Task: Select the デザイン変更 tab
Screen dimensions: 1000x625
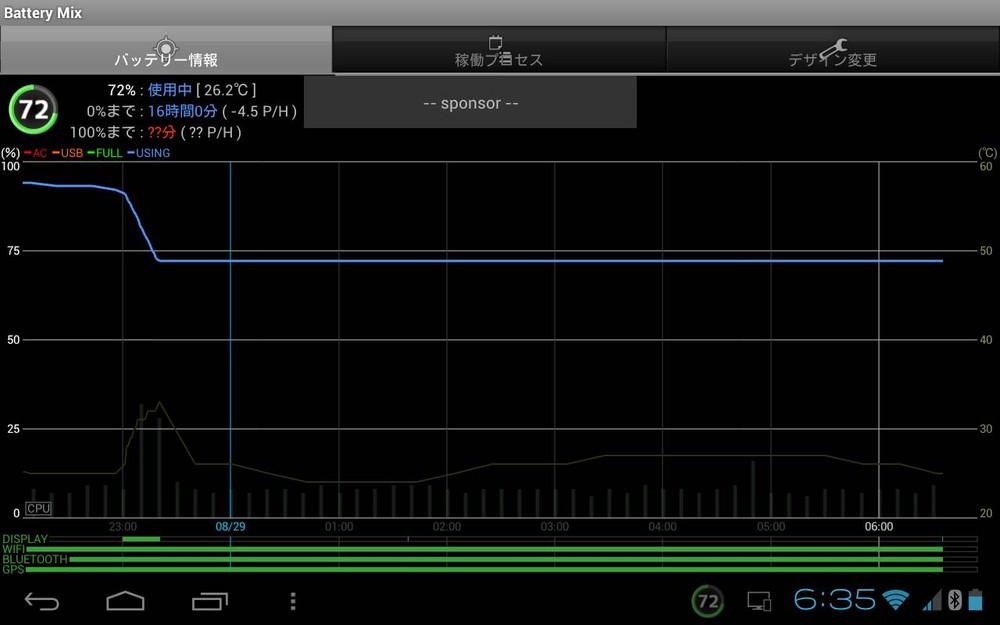Action: click(x=832, y=51)
